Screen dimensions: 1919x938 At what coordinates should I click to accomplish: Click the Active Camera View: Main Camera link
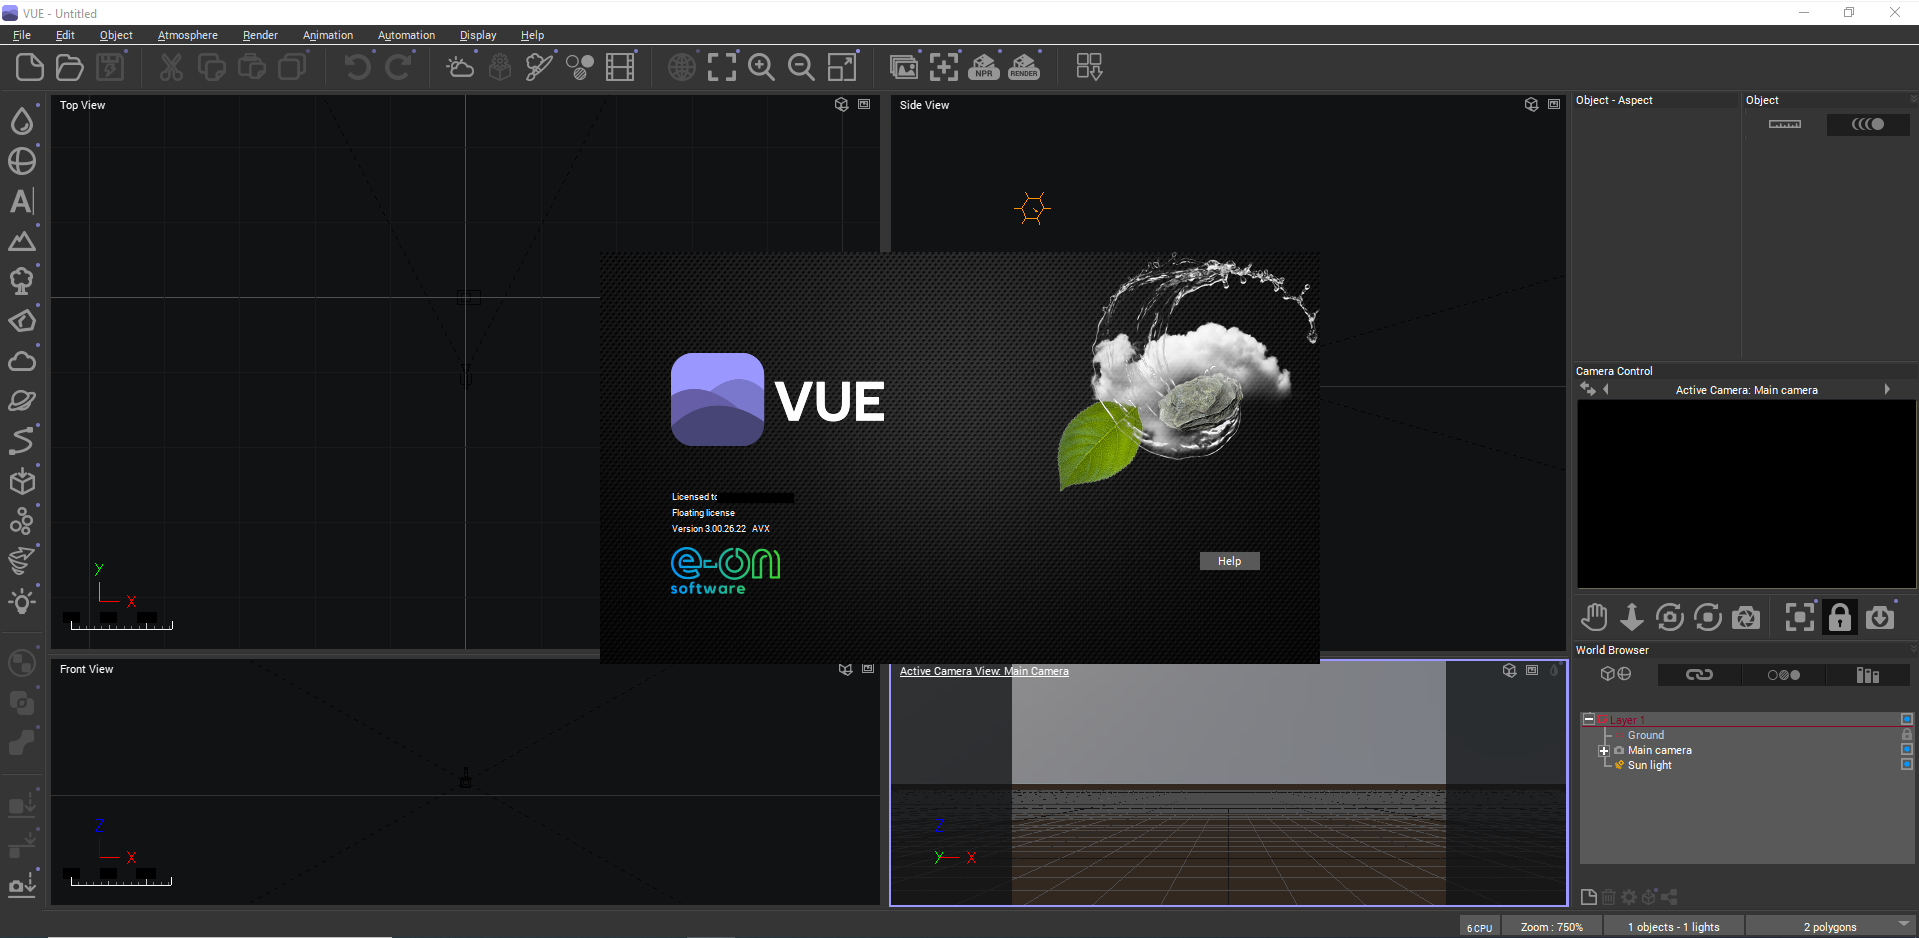click(984, 671)
